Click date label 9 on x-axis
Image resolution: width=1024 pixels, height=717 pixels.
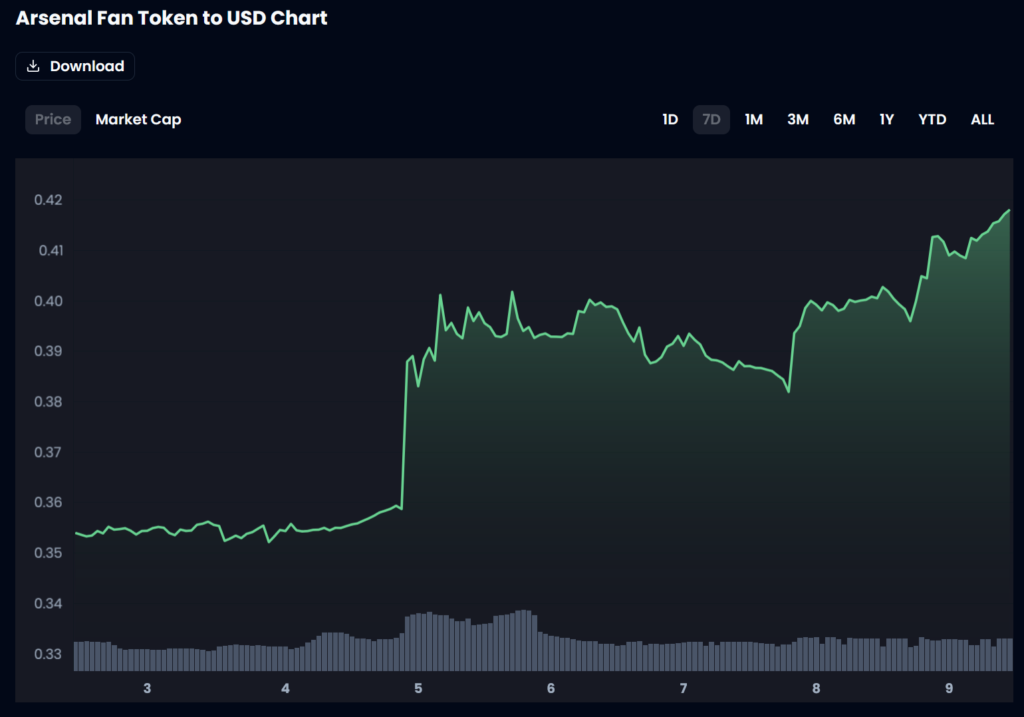[950, 688]
